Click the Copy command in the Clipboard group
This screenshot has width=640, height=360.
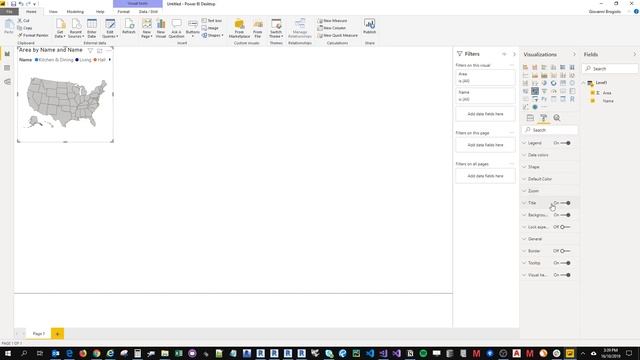[25, 28]
